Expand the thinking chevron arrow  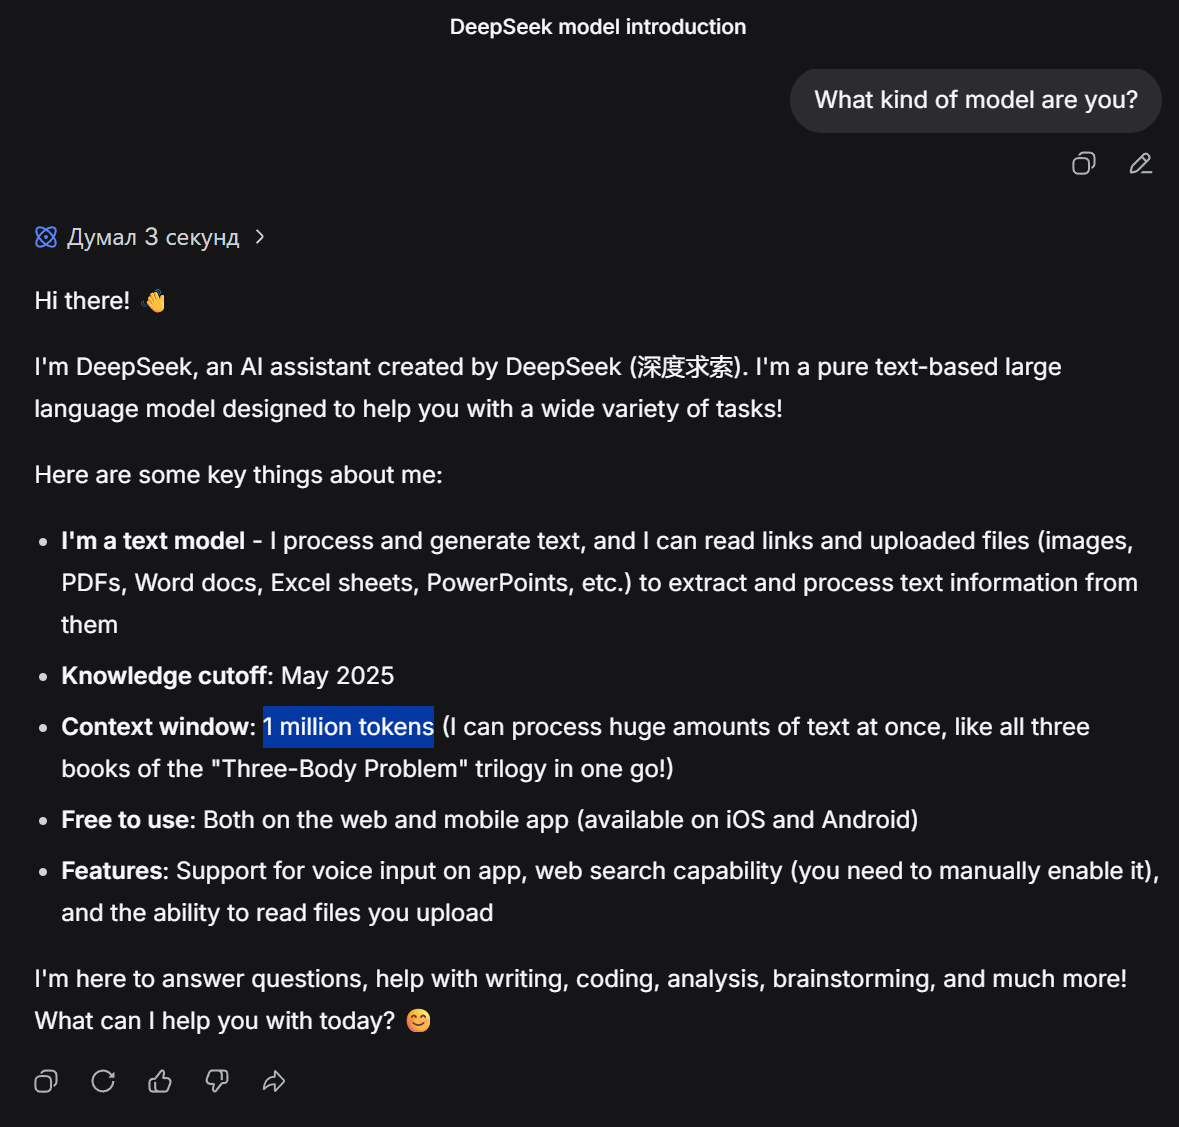260,237
